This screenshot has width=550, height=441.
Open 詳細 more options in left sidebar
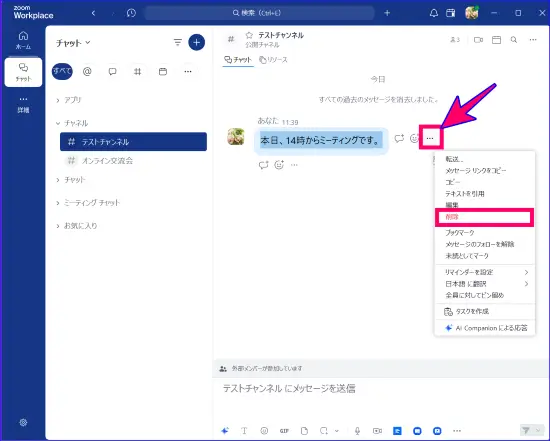23,105
